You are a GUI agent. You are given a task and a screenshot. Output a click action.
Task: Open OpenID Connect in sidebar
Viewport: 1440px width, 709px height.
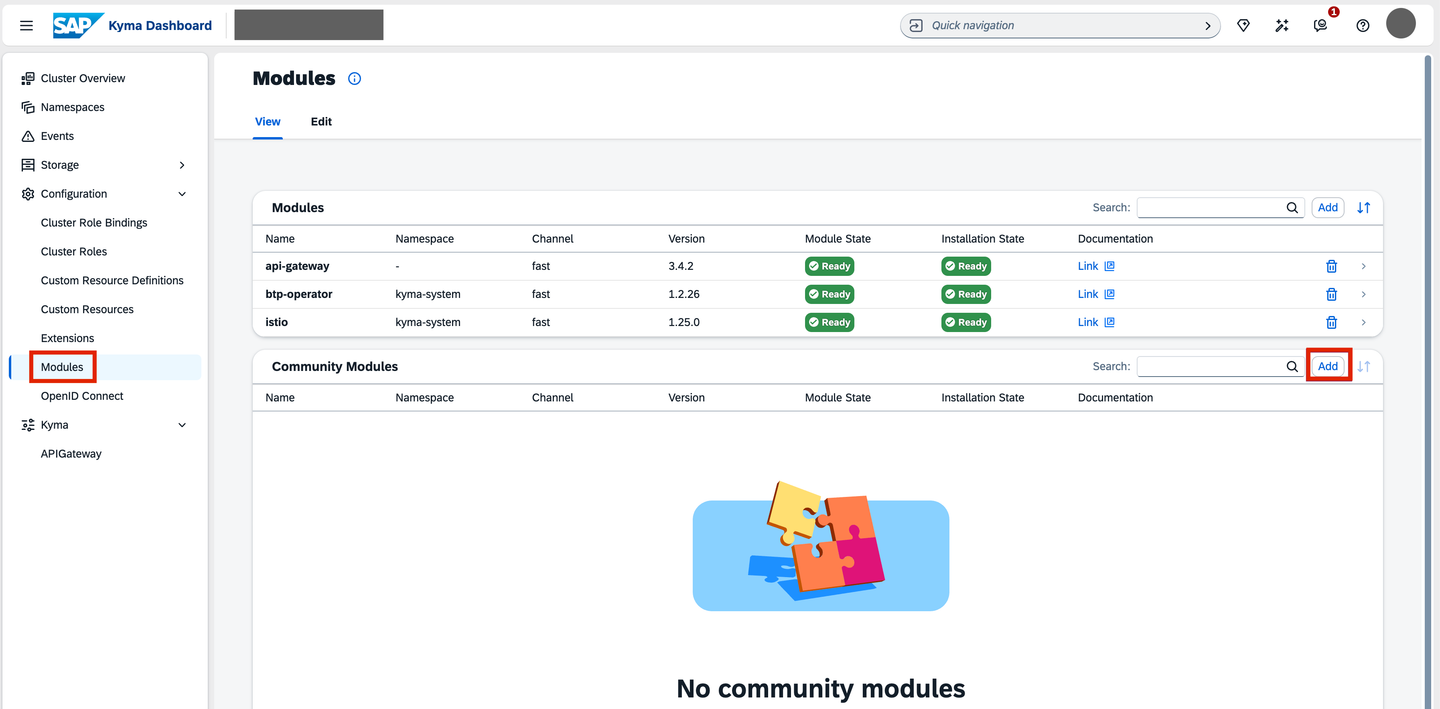[x=82, y=396]
